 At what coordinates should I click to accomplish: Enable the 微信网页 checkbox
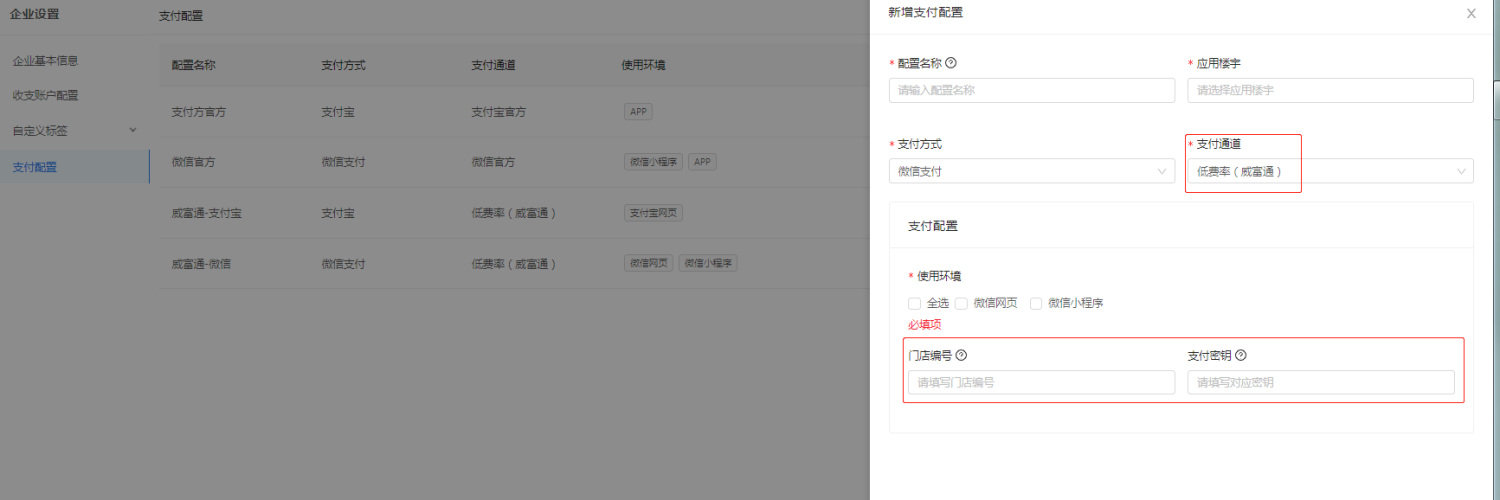pyautogui.click(x=961, y=303)
